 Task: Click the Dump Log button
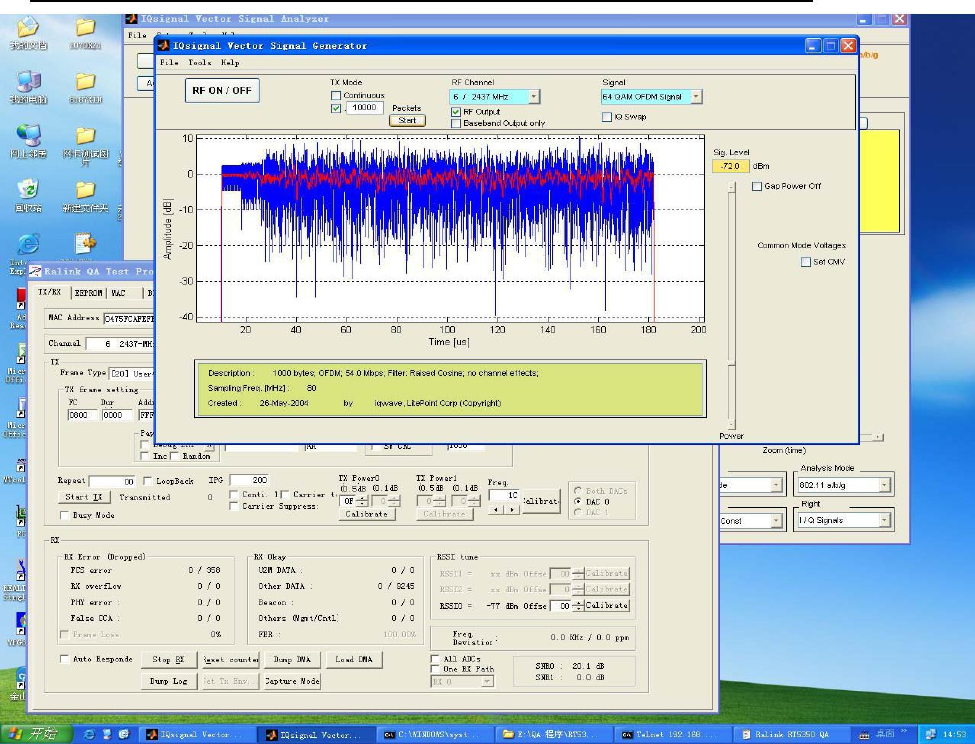(168, 681)
